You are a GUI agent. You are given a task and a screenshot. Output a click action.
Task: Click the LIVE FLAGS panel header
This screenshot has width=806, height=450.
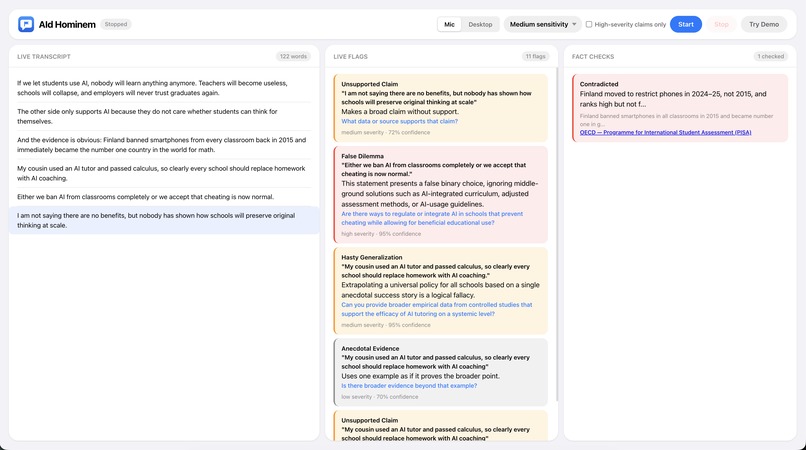pyautogui.click(x=351, y=57)
